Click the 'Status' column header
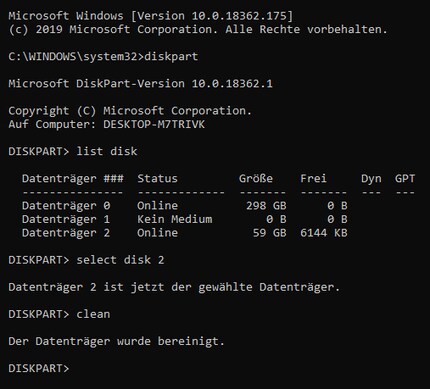430x389 pixels. pyautogui.click(x=157, y=178)
